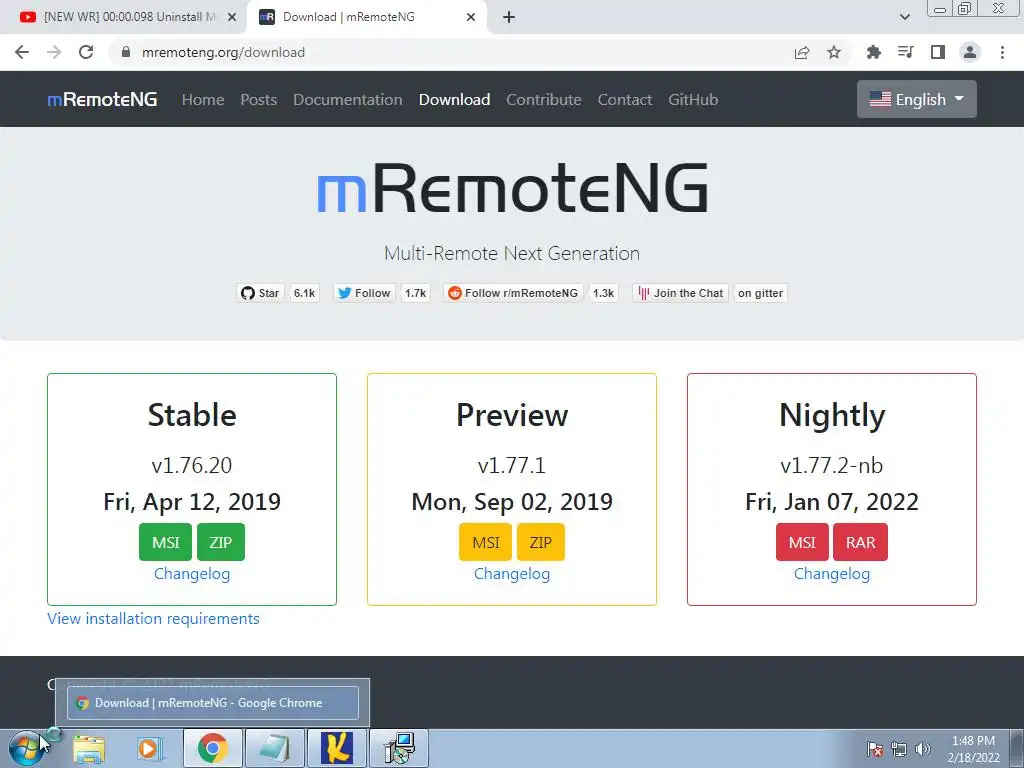Open Documentation in the navbar
The height and width of the screenshot is (768, 1024).
(x=347, y=99)
